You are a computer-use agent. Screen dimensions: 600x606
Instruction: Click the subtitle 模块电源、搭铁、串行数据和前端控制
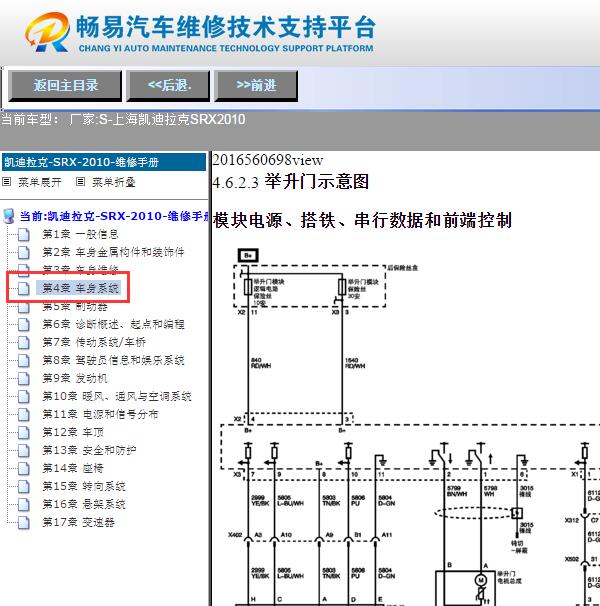[362, 220]
